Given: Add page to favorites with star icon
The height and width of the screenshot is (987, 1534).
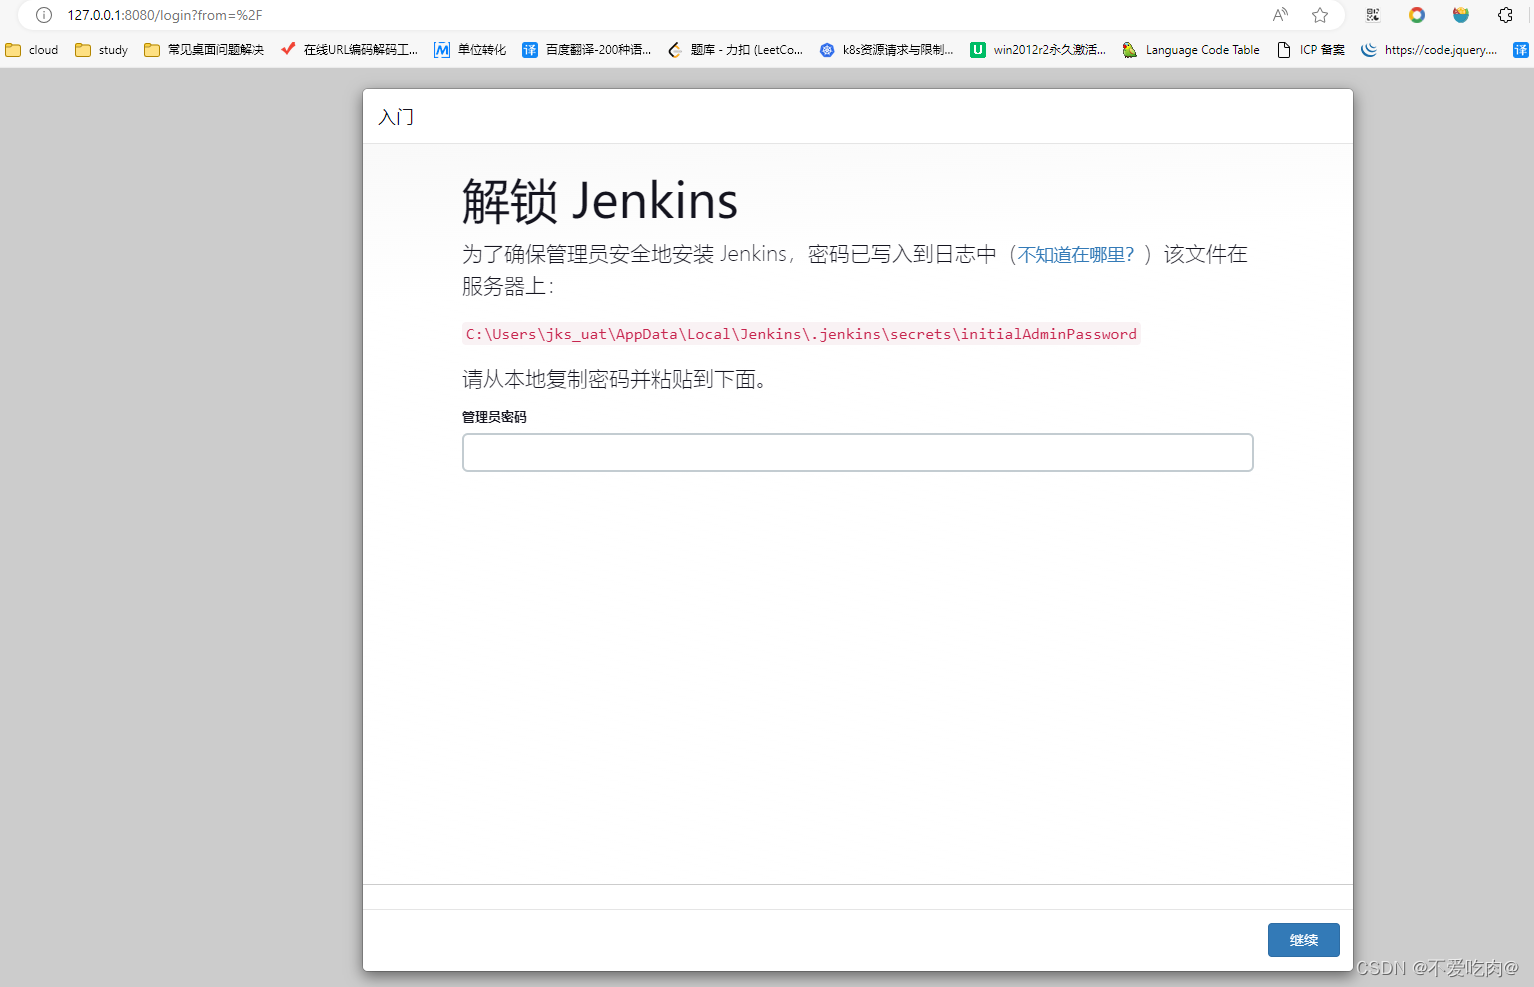Looking at the screenshot, I should 1320,15.
